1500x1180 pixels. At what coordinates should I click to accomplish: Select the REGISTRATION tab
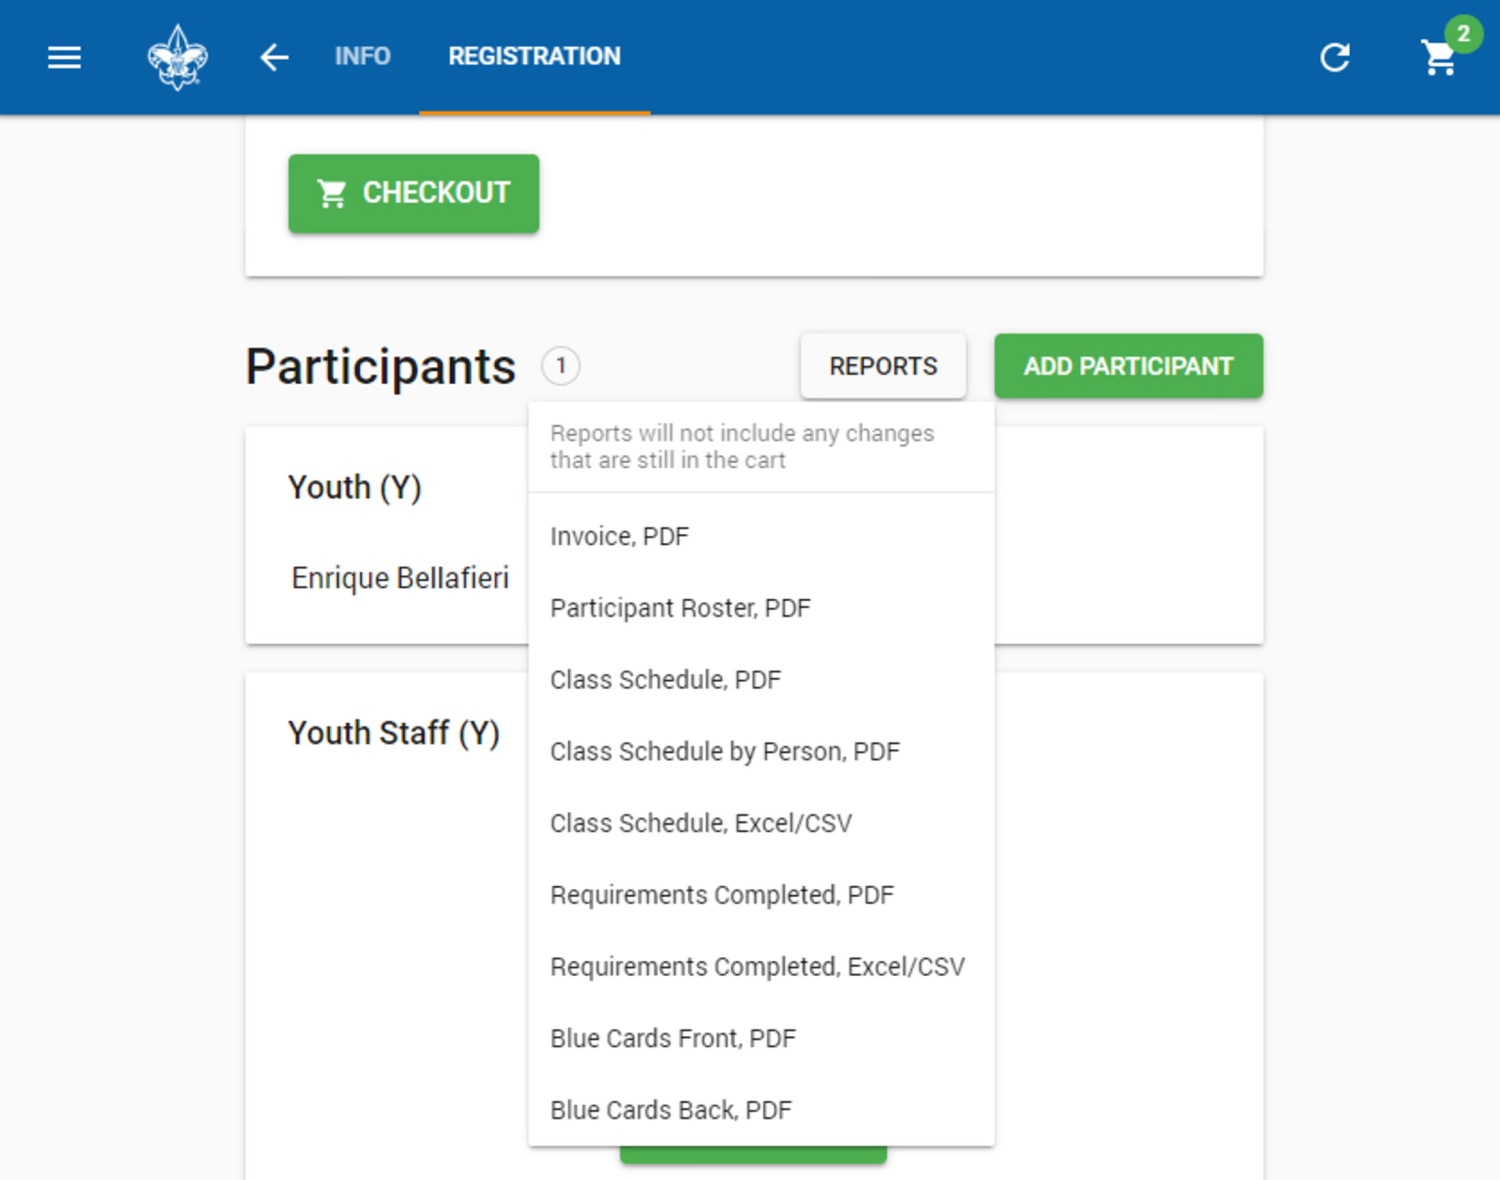pyautogui.click(x=534, y=56)
